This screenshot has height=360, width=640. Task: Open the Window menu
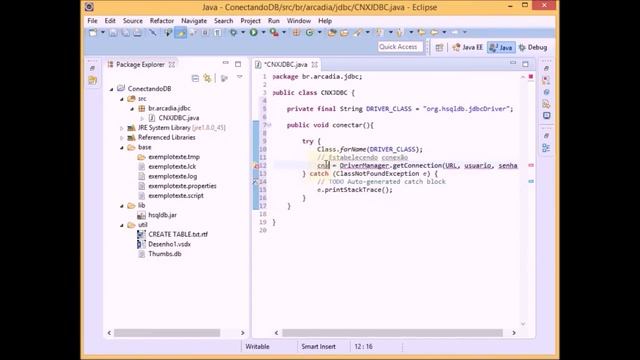[x=299, y=21]
